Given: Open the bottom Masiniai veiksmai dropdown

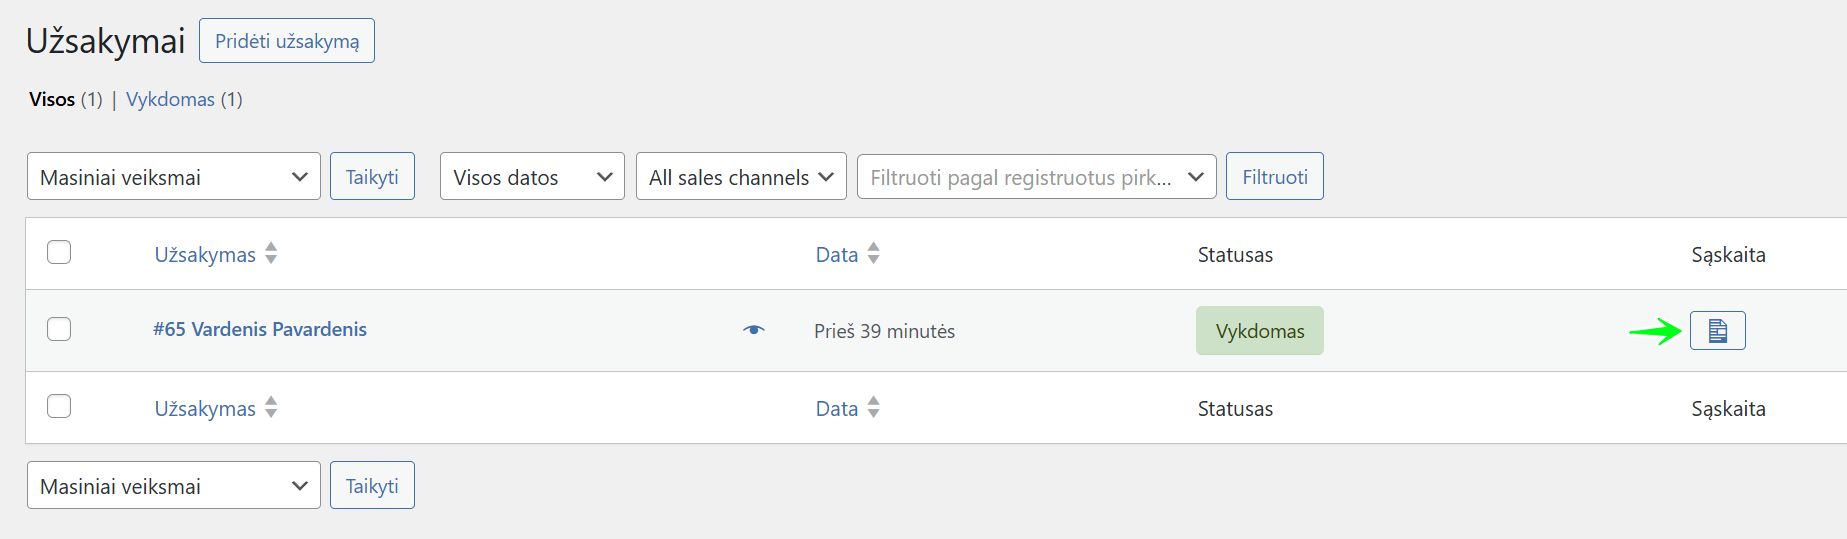Looking at the screenshot, I should pos(173,486).
